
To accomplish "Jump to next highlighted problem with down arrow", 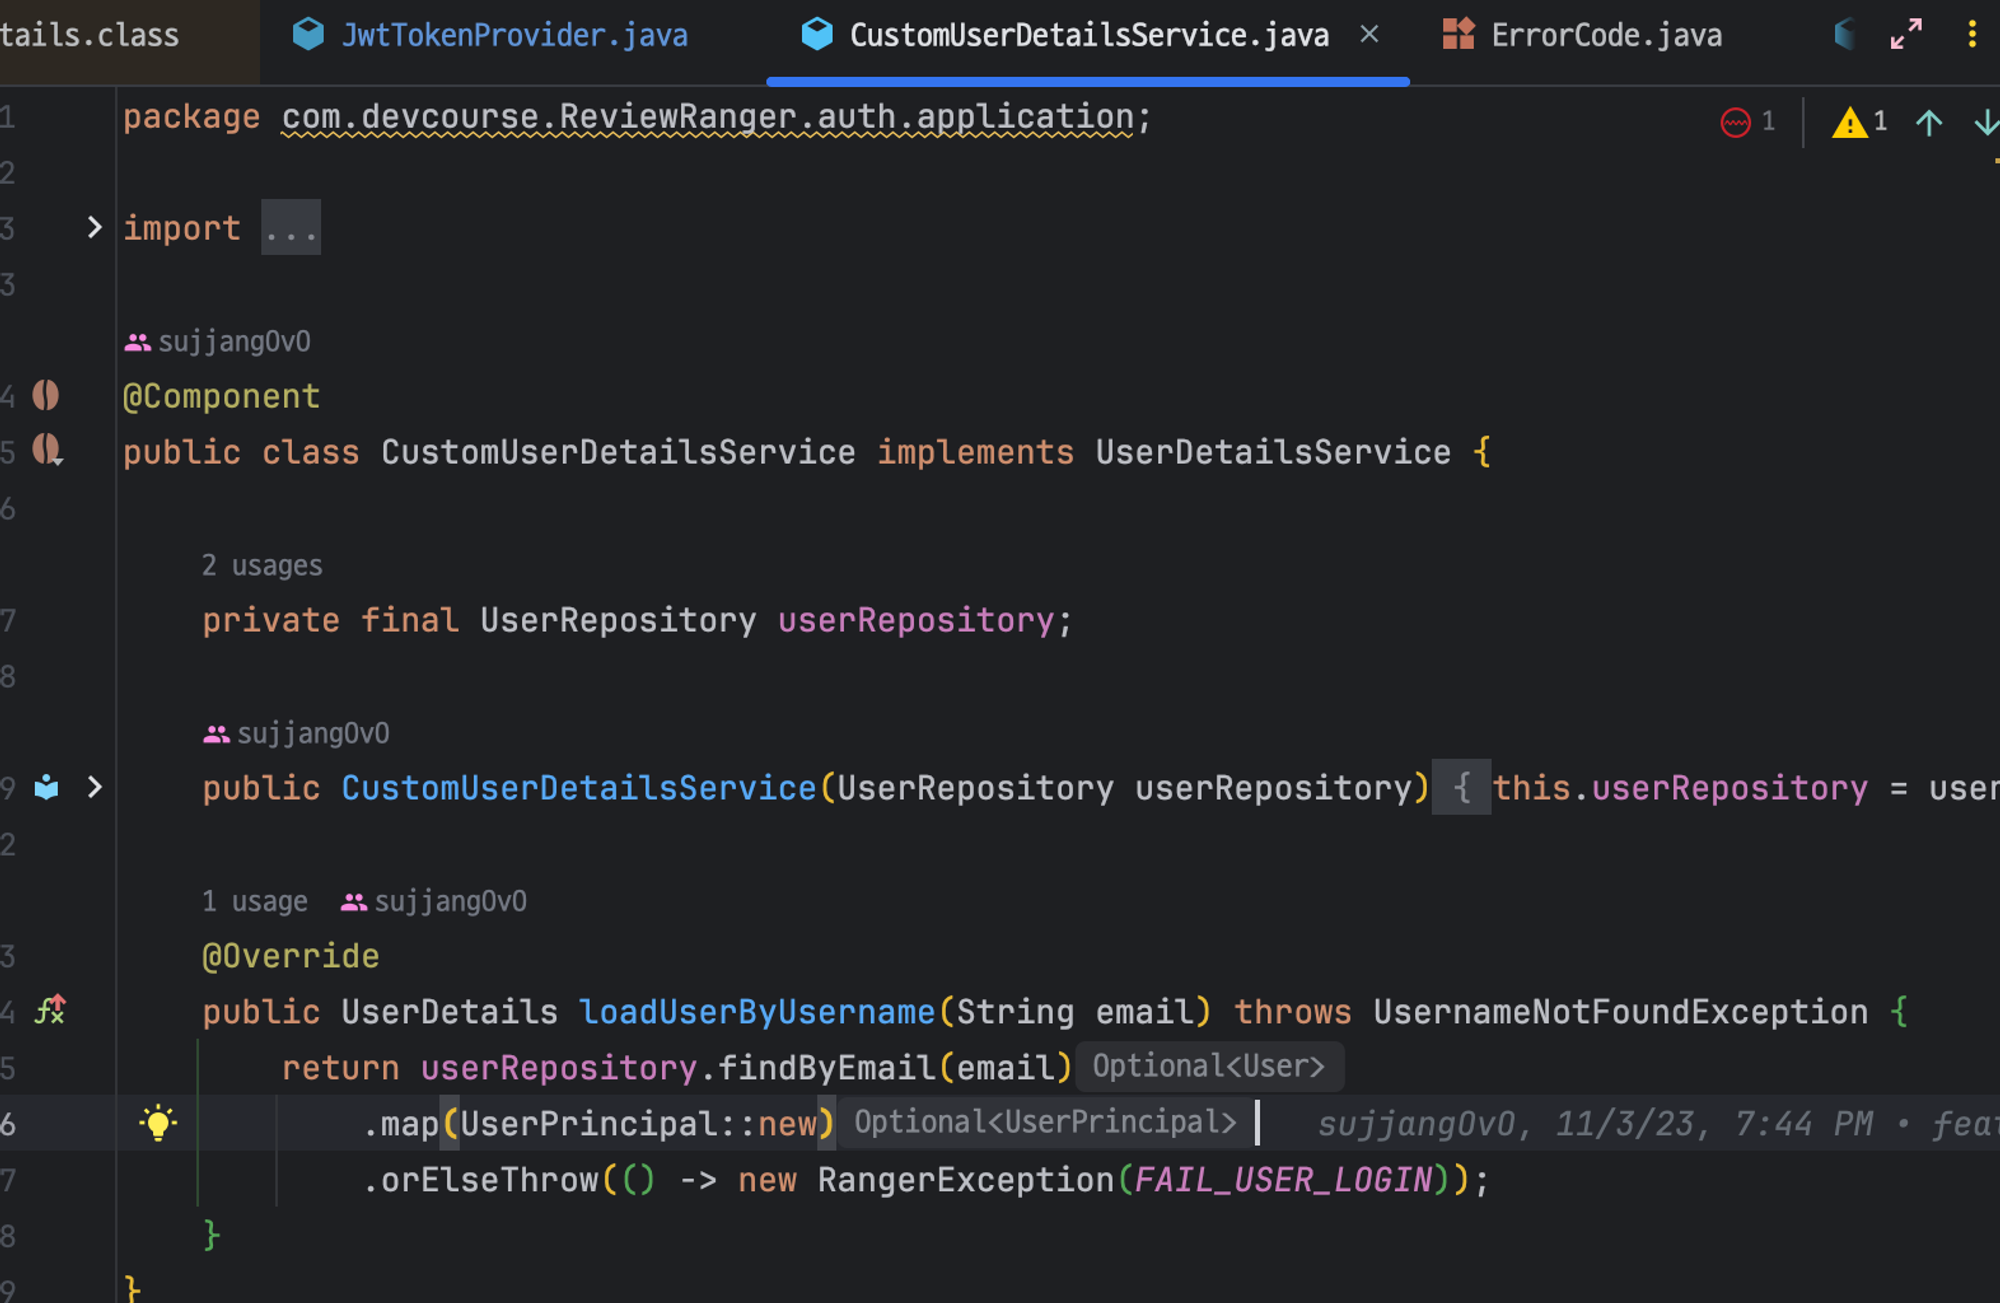I will click(1986, 122).
